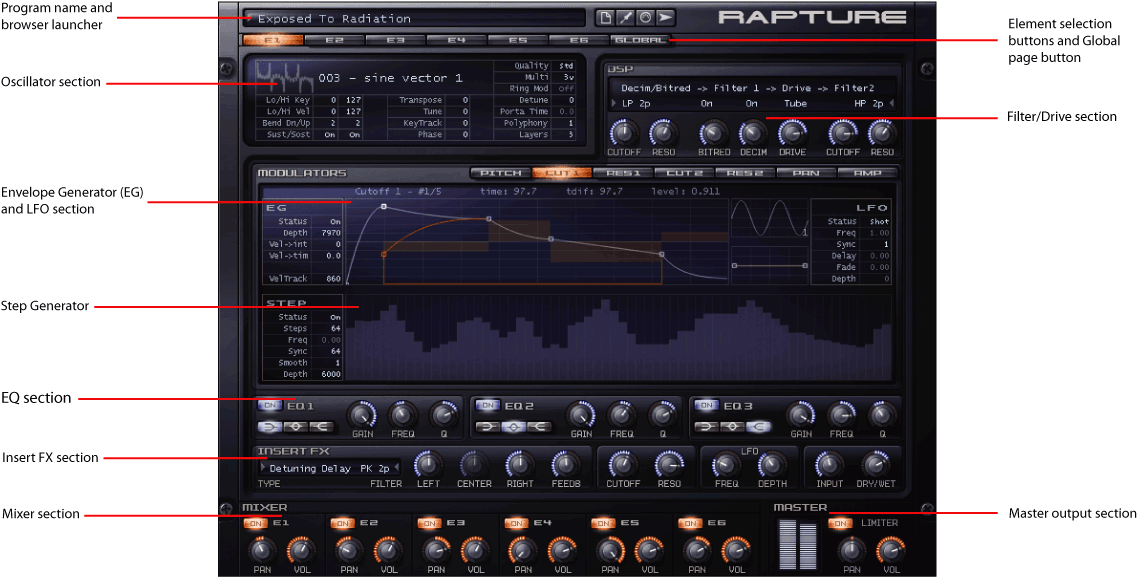
Task: Select the CUT2 modulator button
Action: 684,173
